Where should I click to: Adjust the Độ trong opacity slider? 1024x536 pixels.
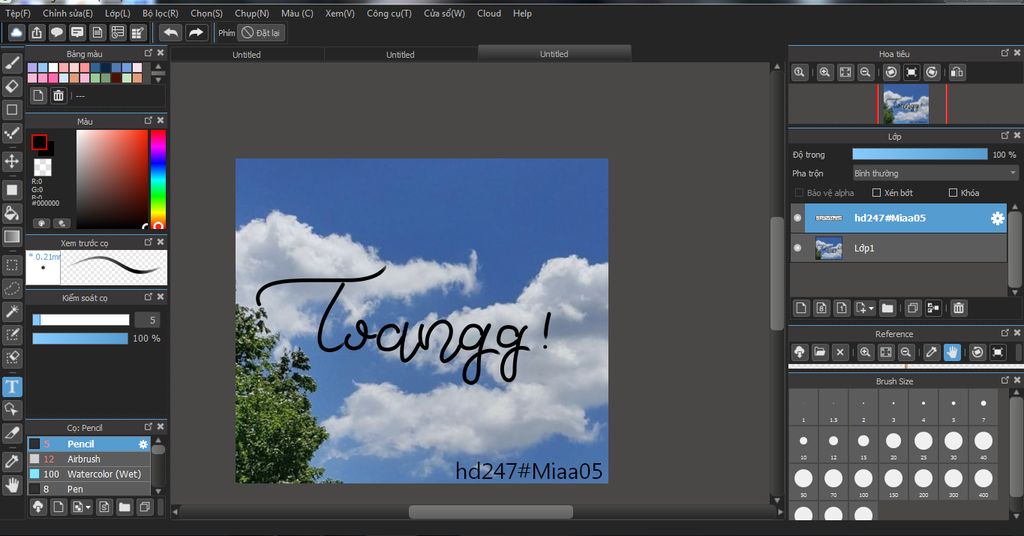(920, 154)
